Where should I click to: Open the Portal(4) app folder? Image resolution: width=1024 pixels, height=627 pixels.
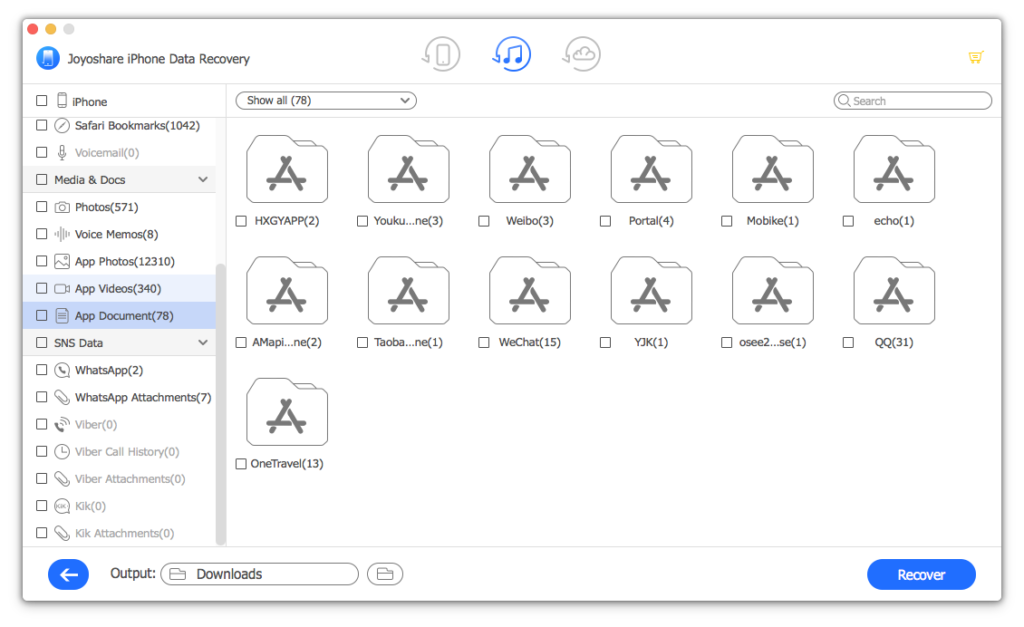[x=651, y=170]
